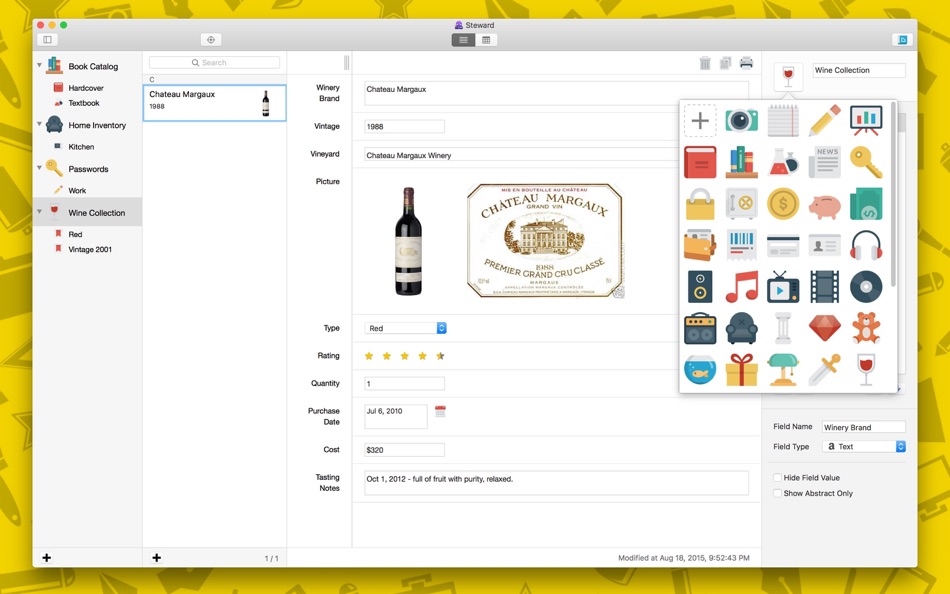This screenshot has width=950, height=594.
Task: Select the fish bowl icon
Action: tap(700, 370)
